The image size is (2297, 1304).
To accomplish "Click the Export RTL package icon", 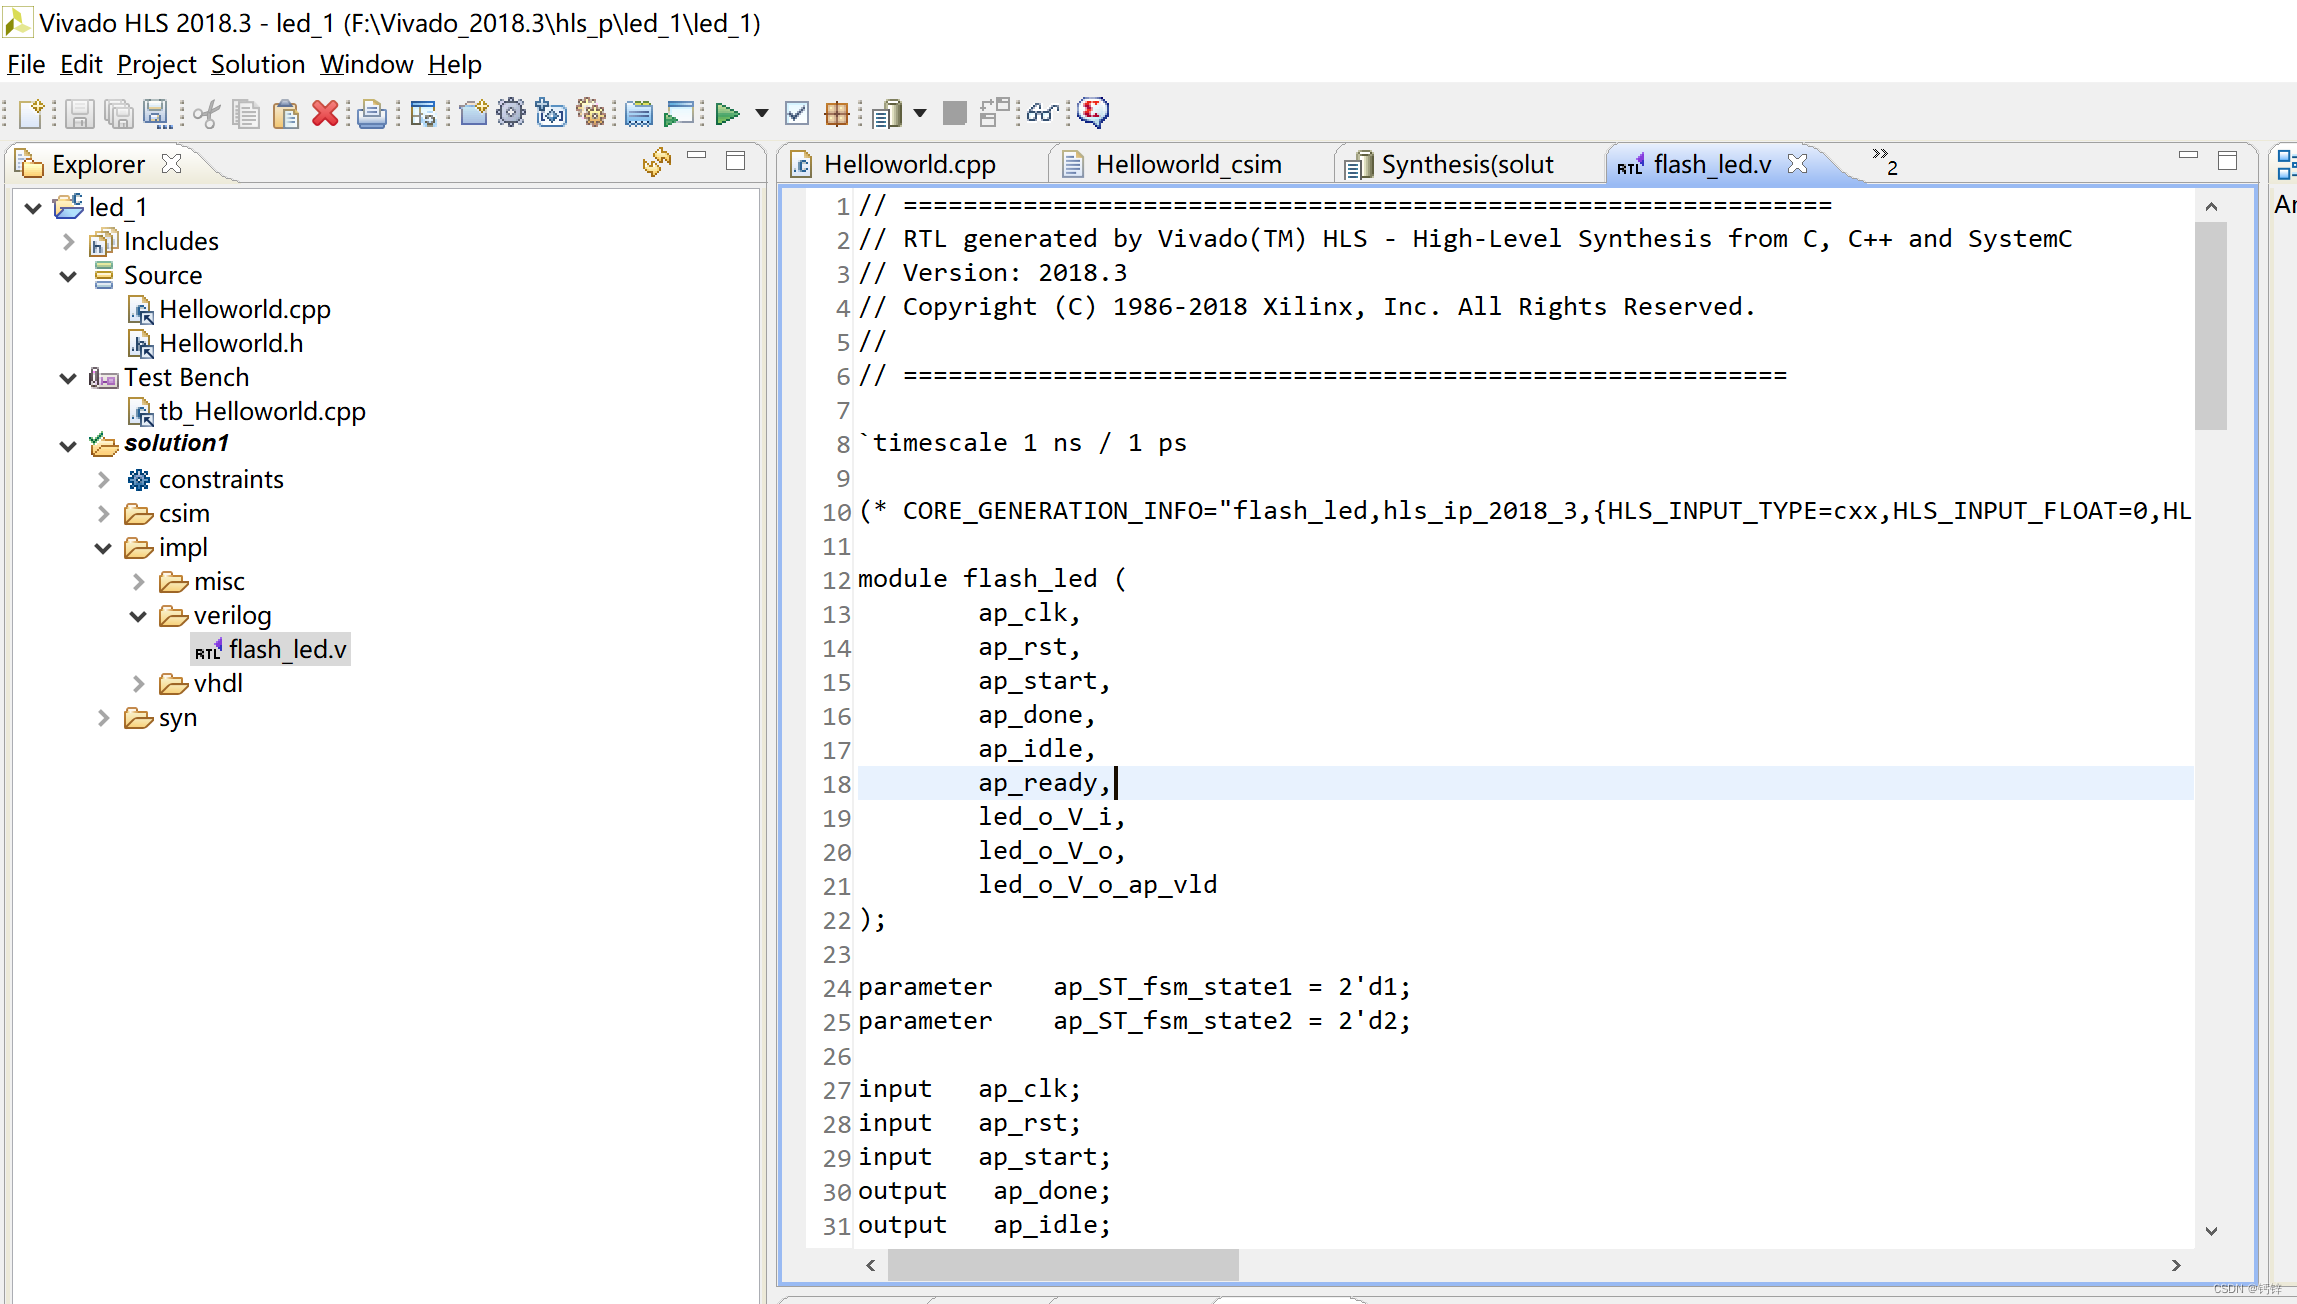I will [x=837, y=114].
